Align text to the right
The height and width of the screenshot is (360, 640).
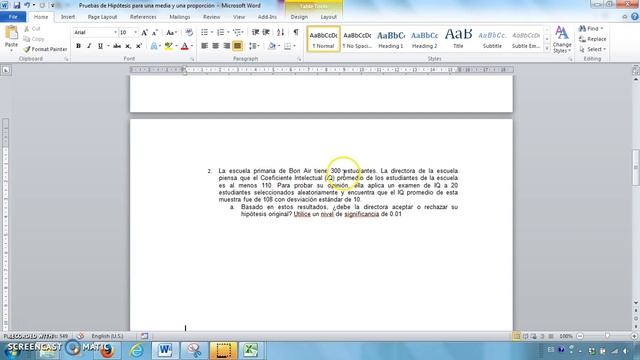point(226,46)
